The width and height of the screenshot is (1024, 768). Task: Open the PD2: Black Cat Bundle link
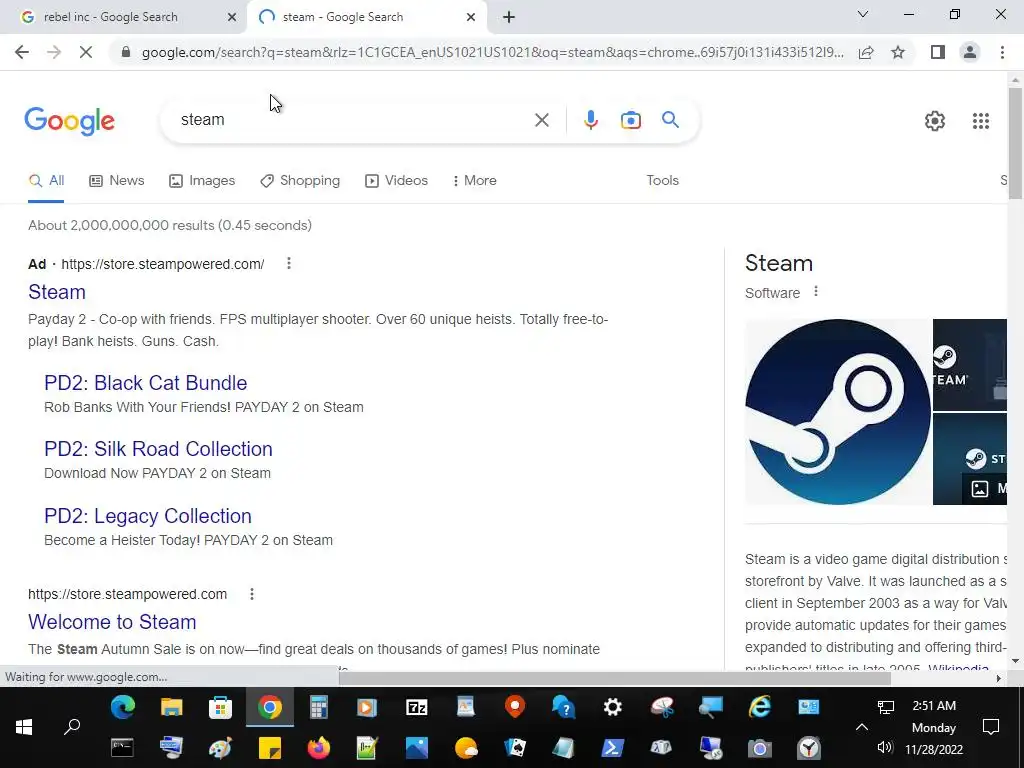point(146,383)
